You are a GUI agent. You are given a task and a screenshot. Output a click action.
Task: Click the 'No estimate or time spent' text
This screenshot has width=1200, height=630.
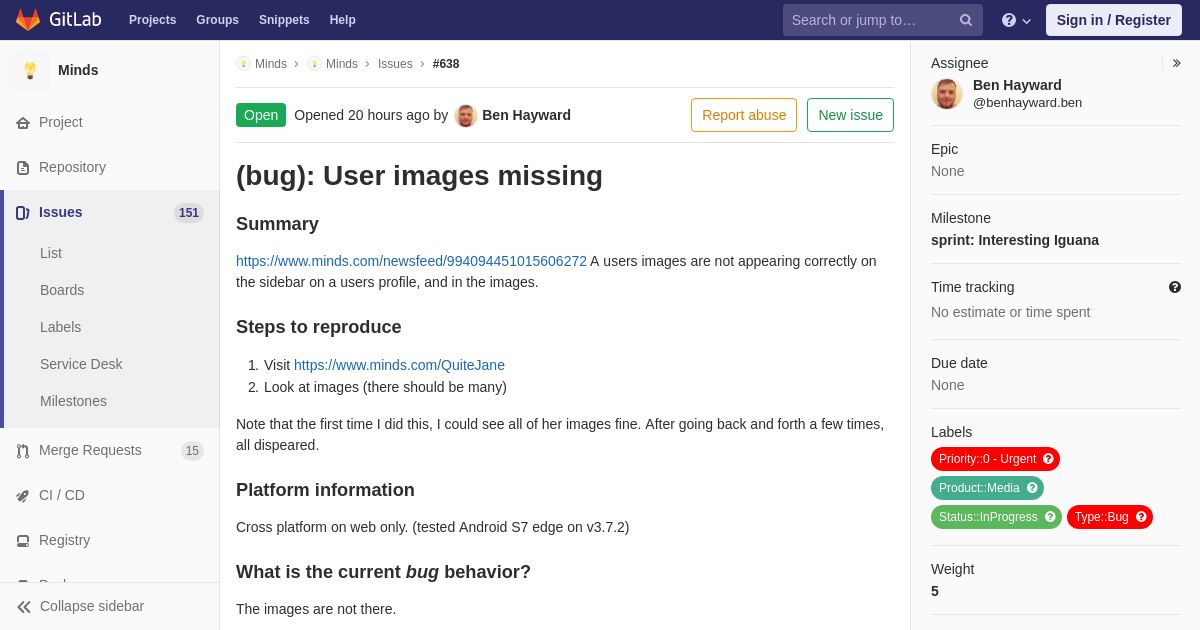pyautogui.click(x=1010, y=312)
